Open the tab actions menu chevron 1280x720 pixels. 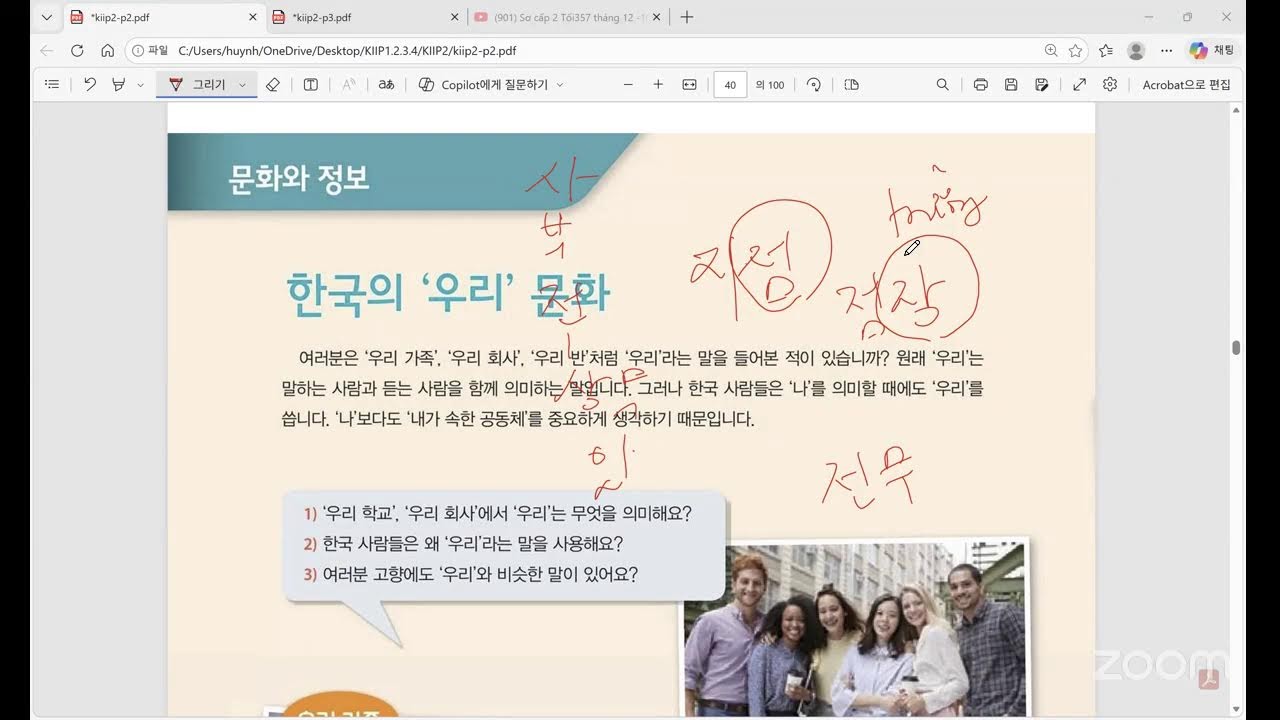47,17
